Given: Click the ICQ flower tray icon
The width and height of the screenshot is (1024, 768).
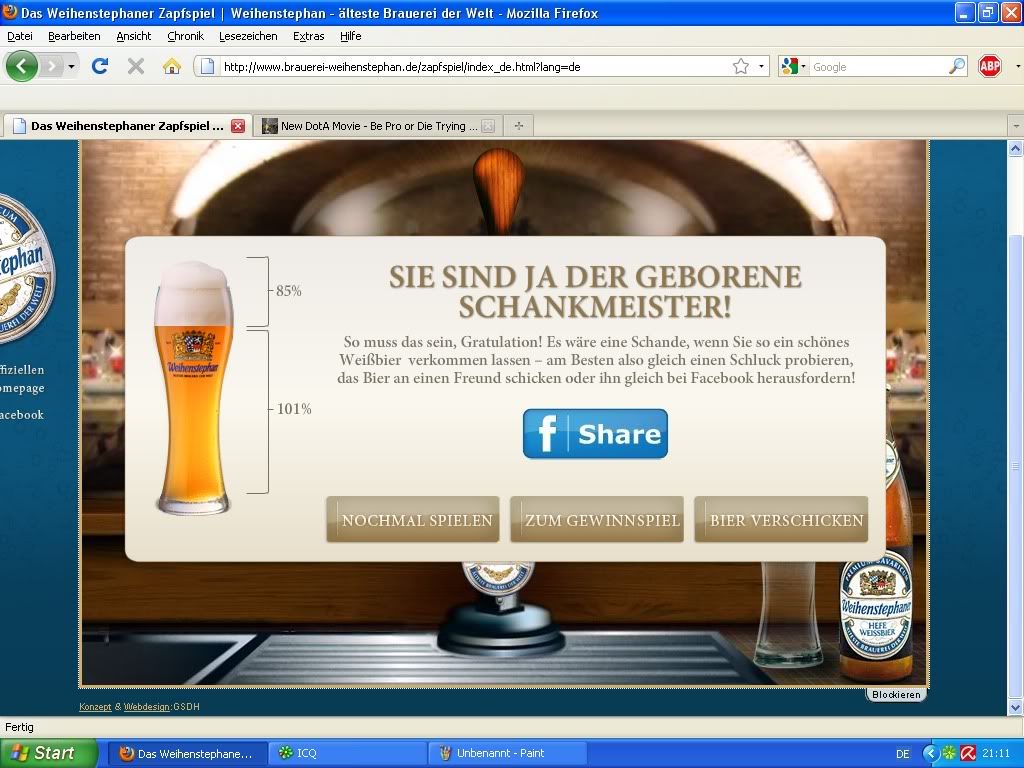Looking at the screenshot, I should tap(949, 754).
